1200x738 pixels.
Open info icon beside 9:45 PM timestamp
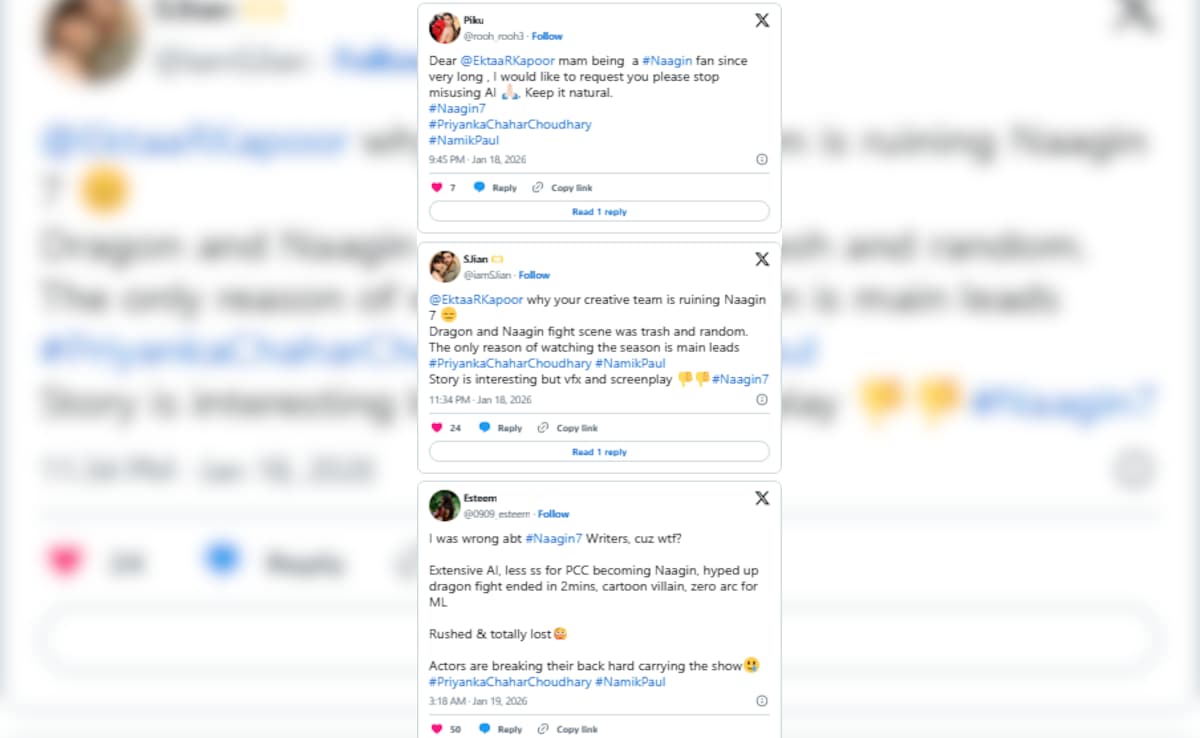point(762,159)
